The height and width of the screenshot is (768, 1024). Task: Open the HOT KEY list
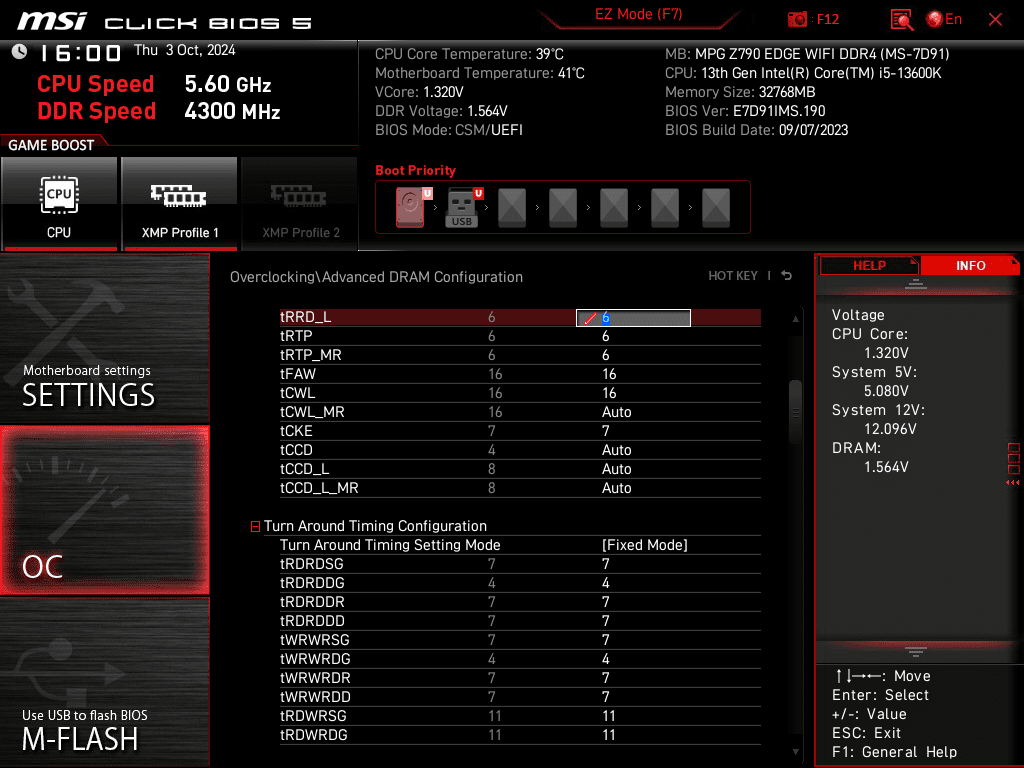(733, 276)
